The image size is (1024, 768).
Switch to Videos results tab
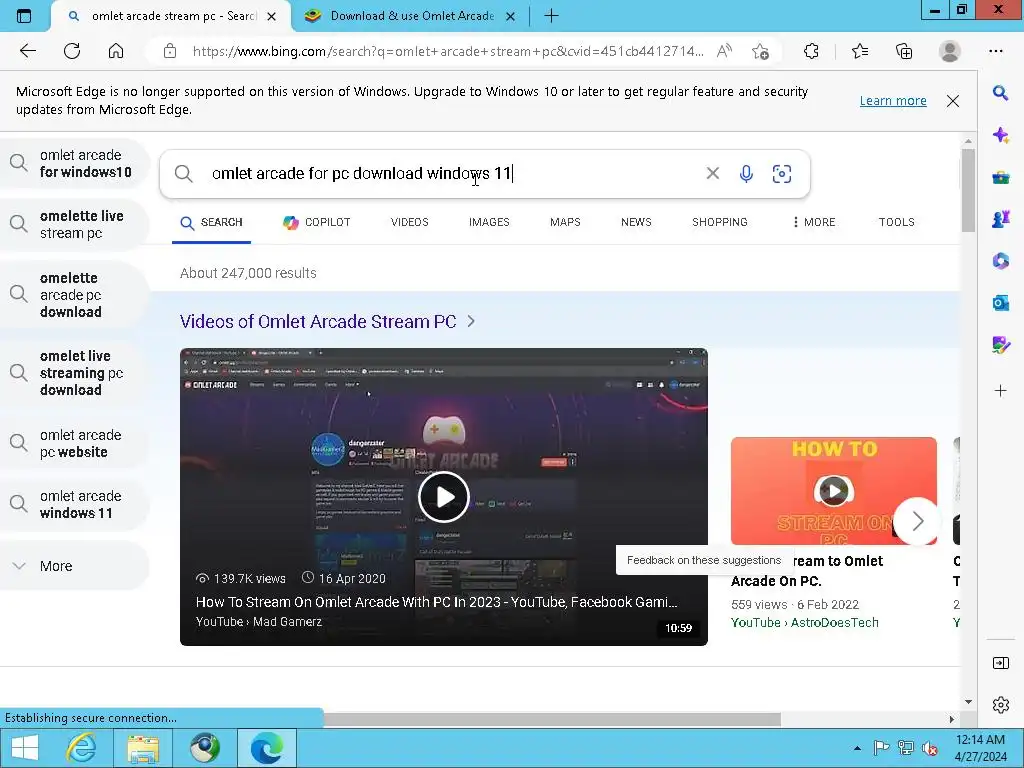pos(409,222)
